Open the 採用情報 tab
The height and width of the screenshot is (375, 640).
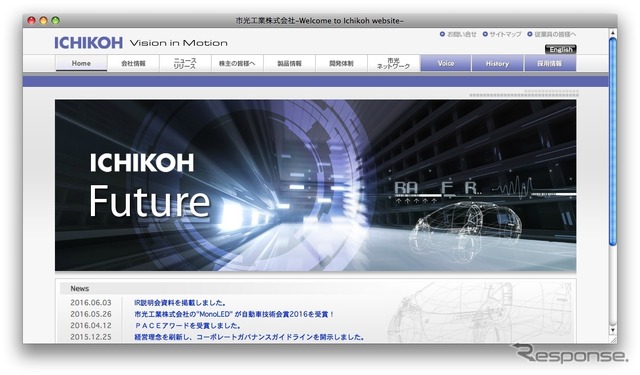click(550, 63)
